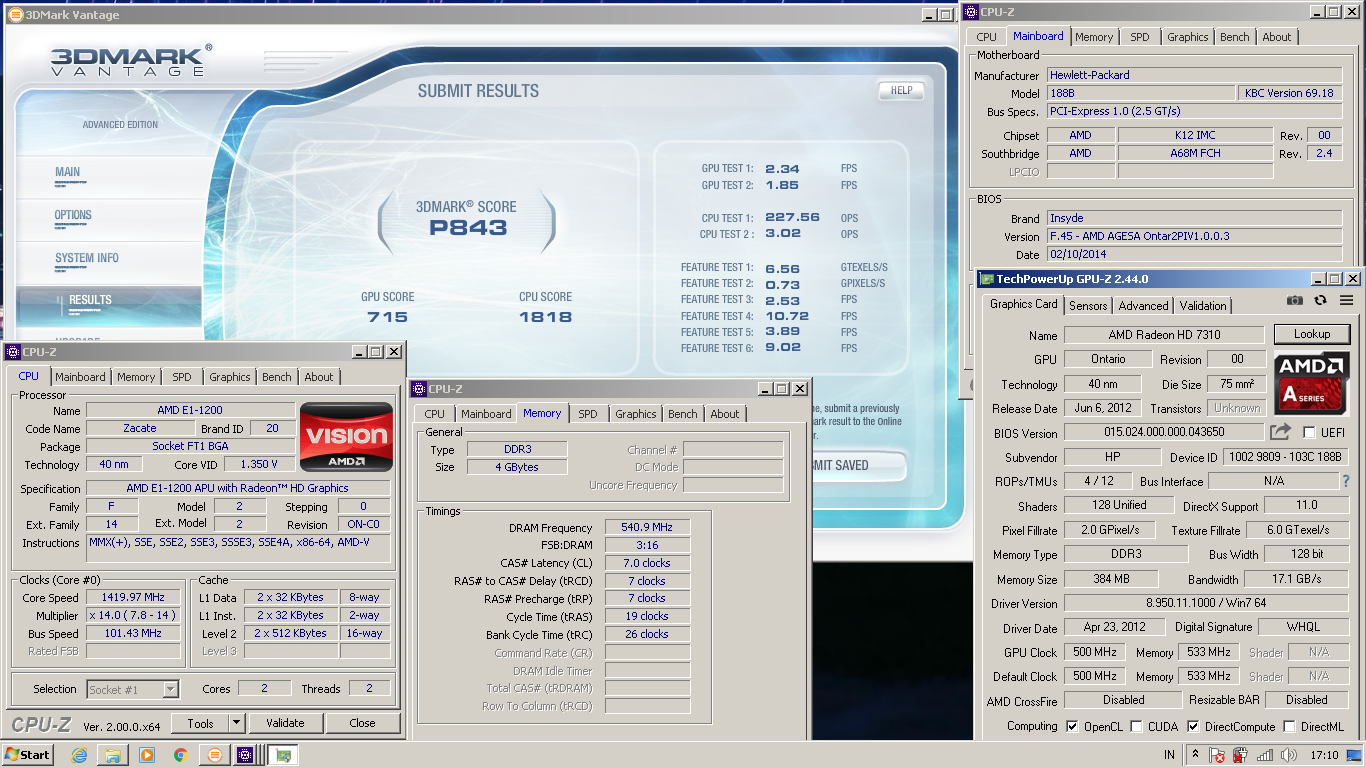Click the 3DMark score P843

click(x=468, y=228)
